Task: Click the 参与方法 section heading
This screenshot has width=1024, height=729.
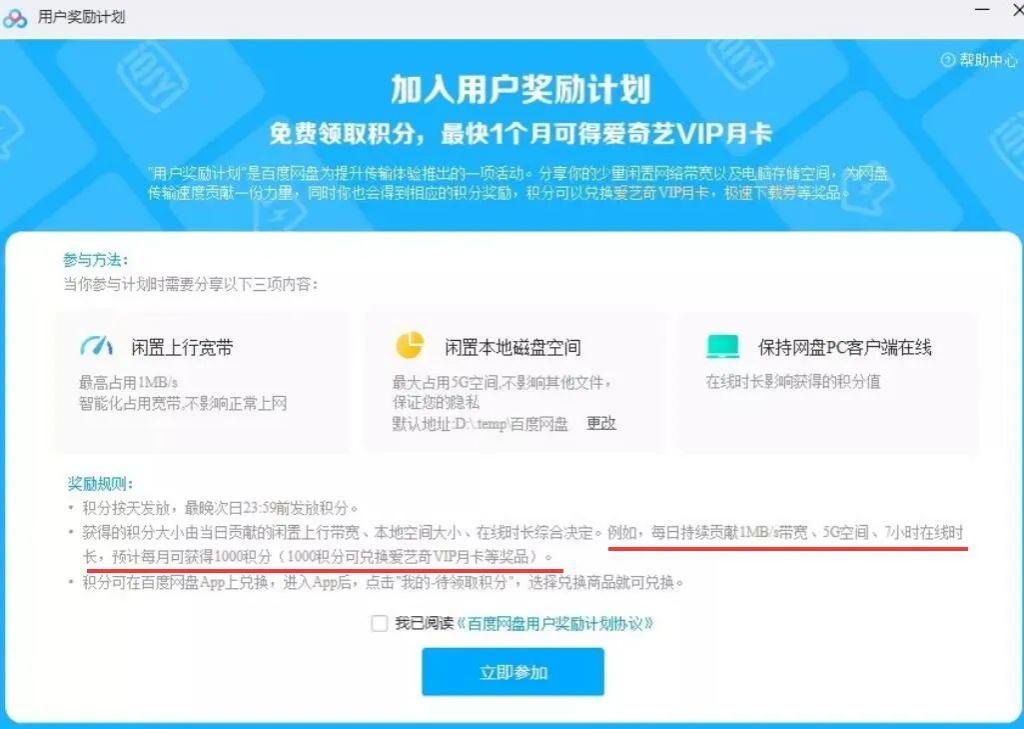Action: coord(95,260)
